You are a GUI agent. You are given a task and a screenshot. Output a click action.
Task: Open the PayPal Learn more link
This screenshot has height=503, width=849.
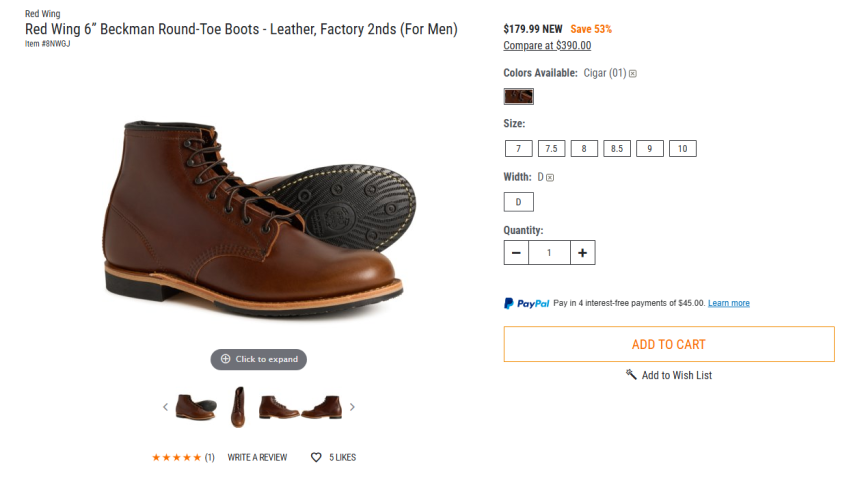point(728,303)
